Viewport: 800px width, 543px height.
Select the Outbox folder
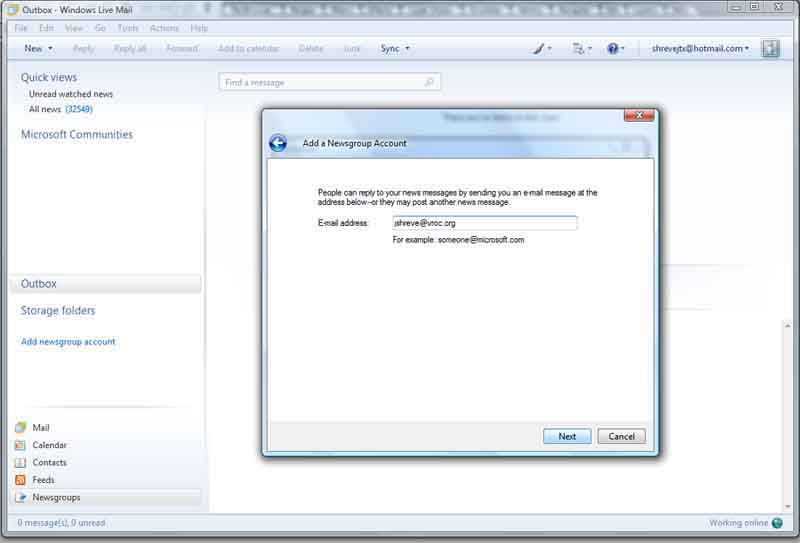(105, 284)
